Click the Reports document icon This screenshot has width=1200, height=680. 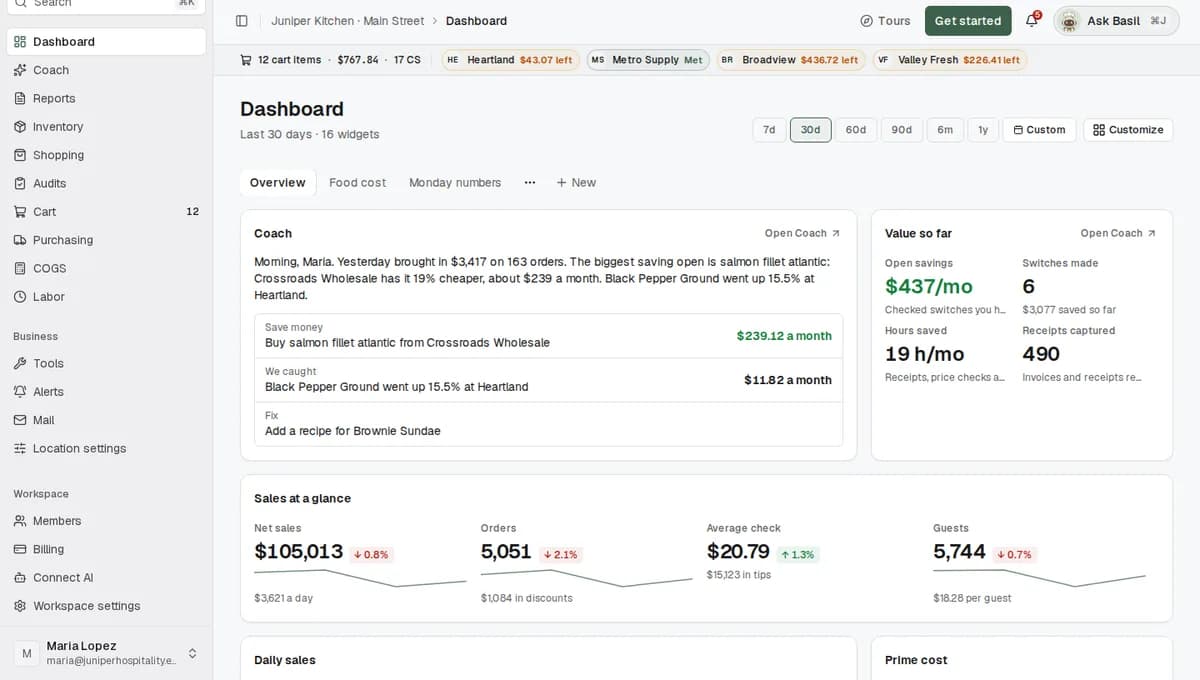click(20, 98)
